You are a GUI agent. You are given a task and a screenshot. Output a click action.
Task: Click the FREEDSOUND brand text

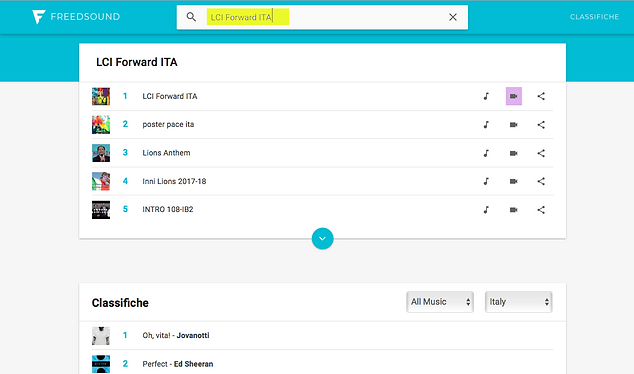click(x=85, y=17)
